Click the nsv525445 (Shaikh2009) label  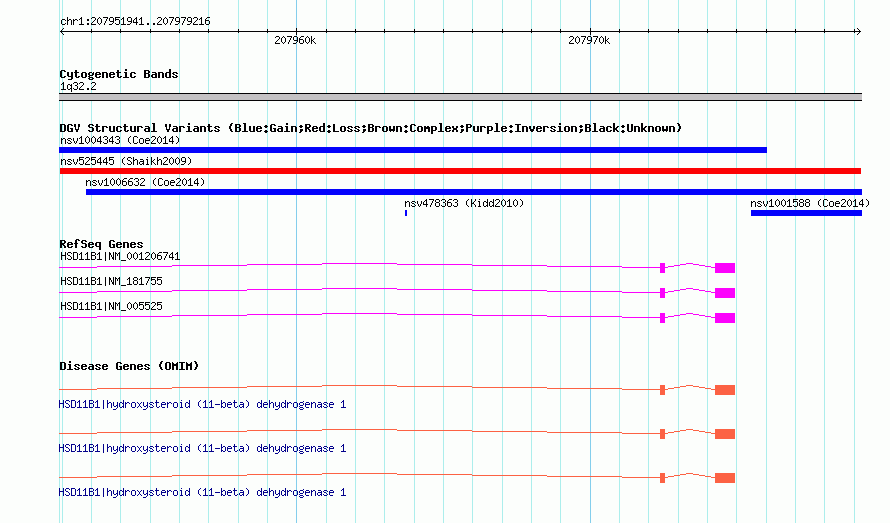126,161
